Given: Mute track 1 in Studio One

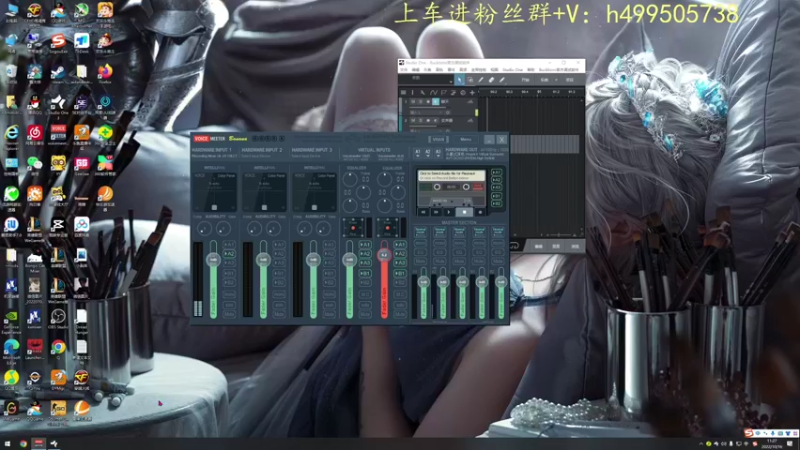Looking at the screenshot, I should click(413, 102).
